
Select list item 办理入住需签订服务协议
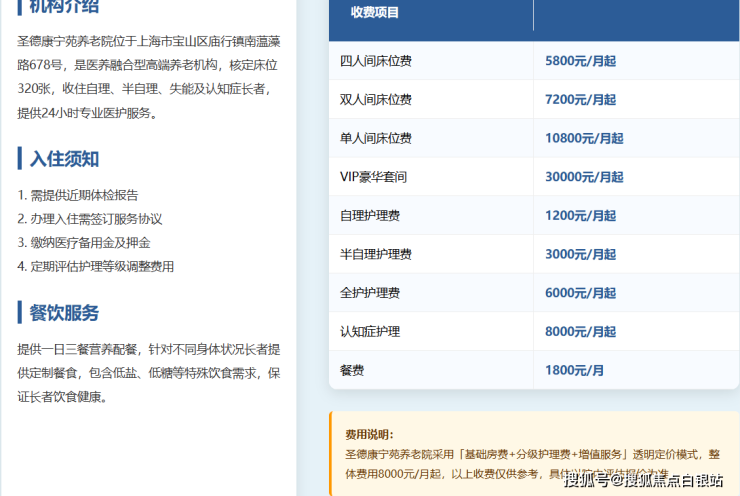(x=90, y=219)
